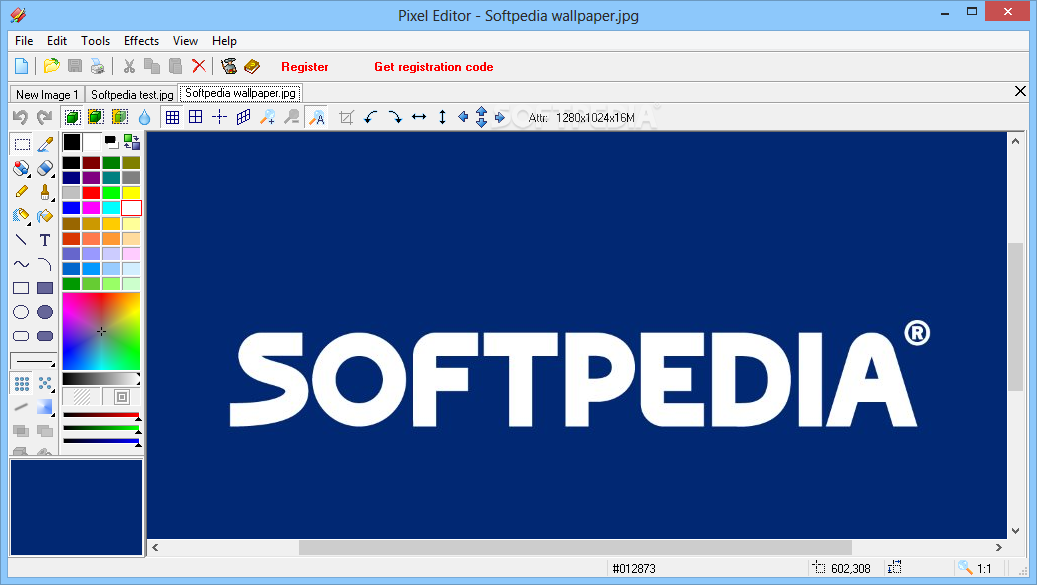Click the navy image preview thumbnail
Screen dimensions: 1037x585
coord(77,508)
